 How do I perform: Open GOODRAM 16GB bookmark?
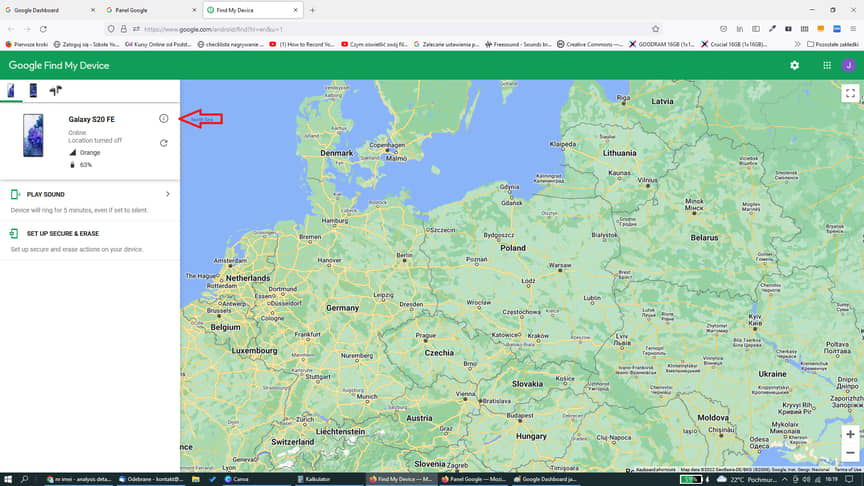(662, 44)
